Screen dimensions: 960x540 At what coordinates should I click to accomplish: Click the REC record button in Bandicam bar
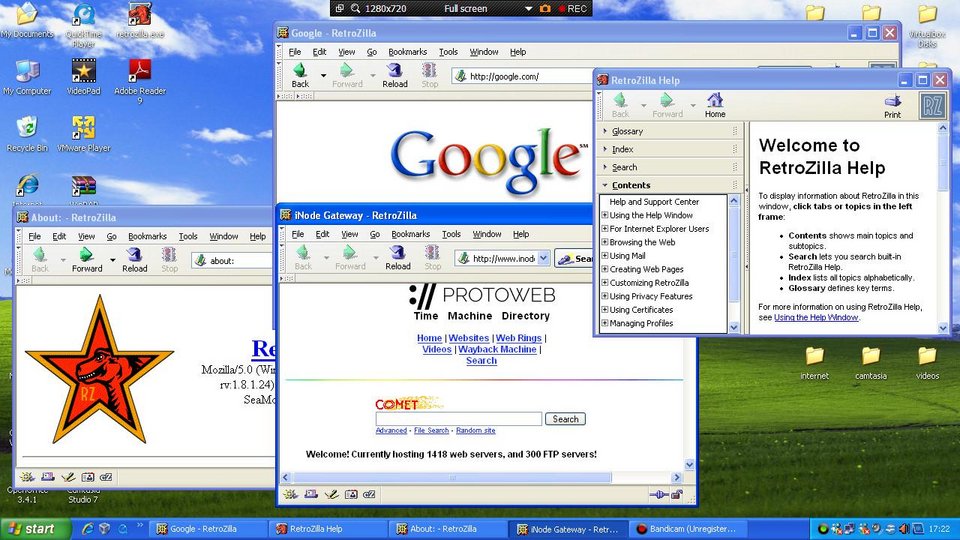click(x=572, y=9)
